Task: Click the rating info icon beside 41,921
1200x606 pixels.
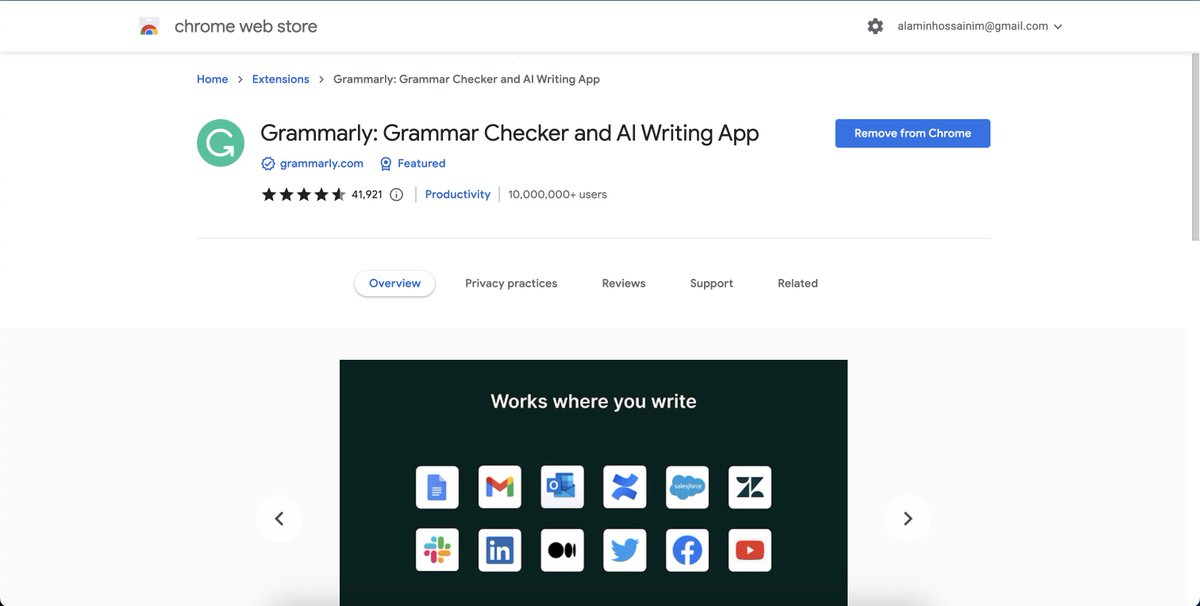Action: click(x=396, y=195)
